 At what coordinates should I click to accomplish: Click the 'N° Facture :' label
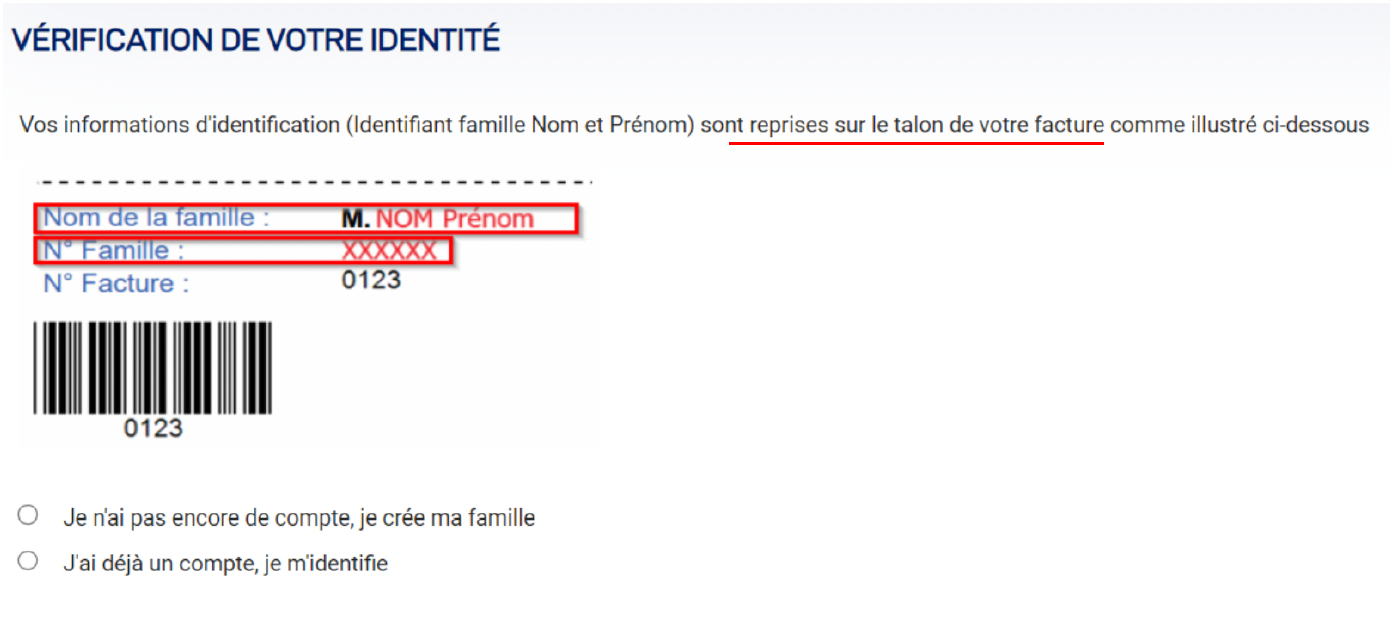(116, 284)
